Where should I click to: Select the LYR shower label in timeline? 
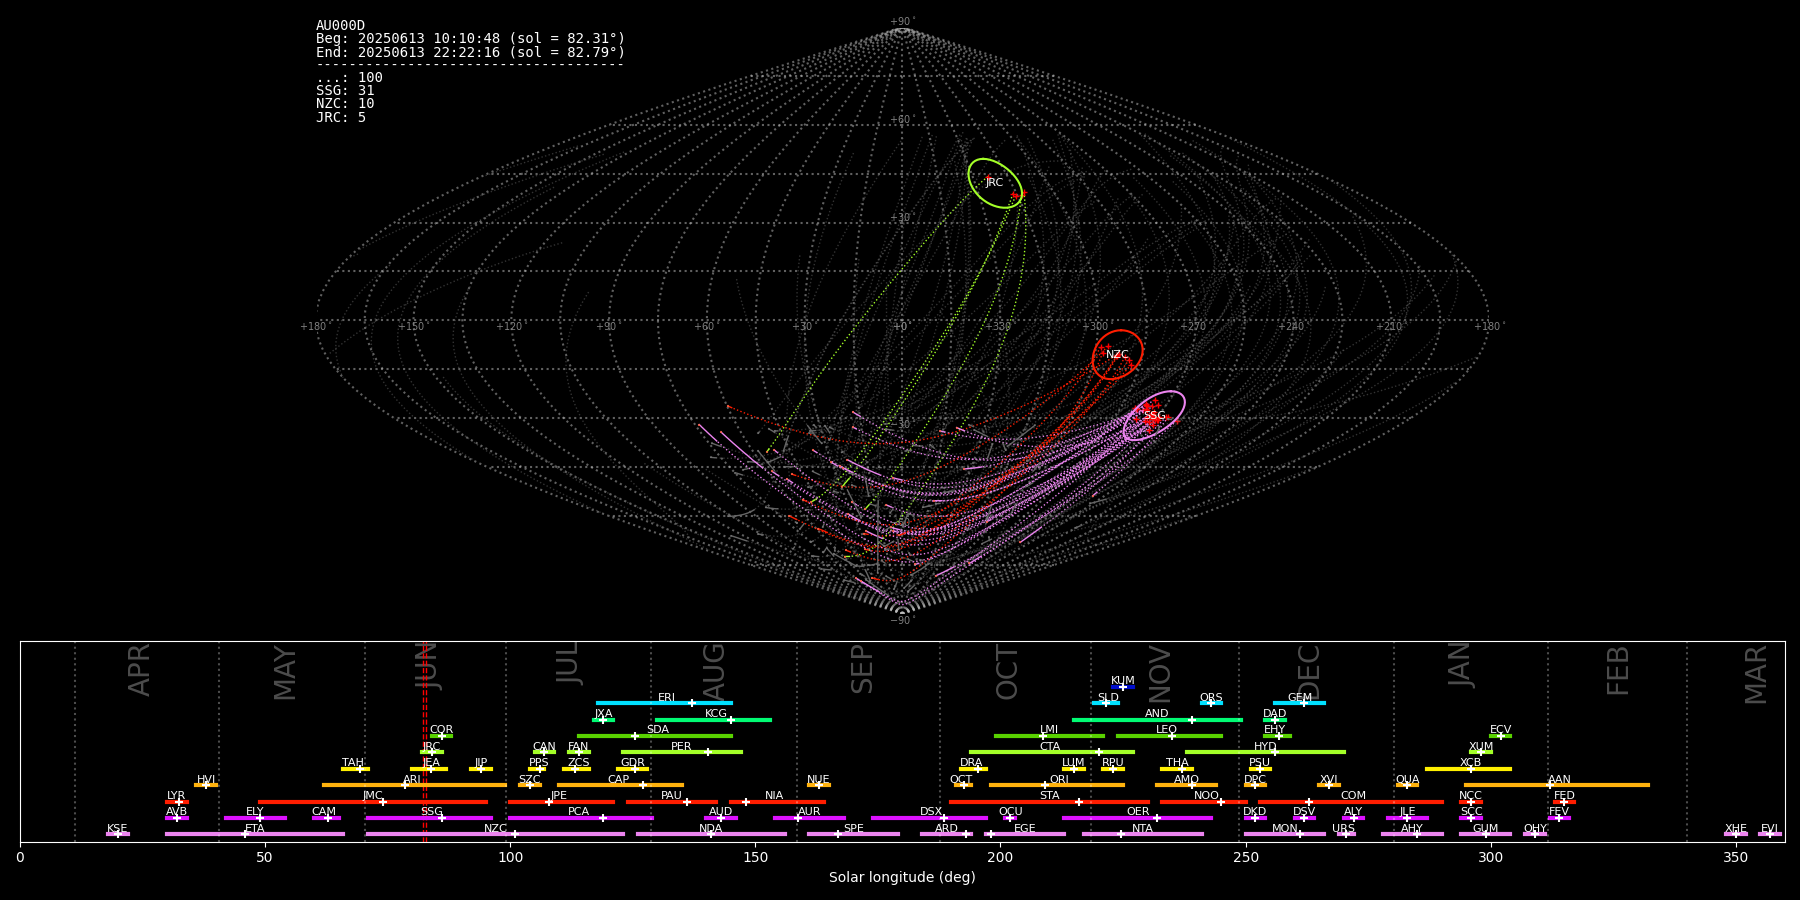[176, 796]
